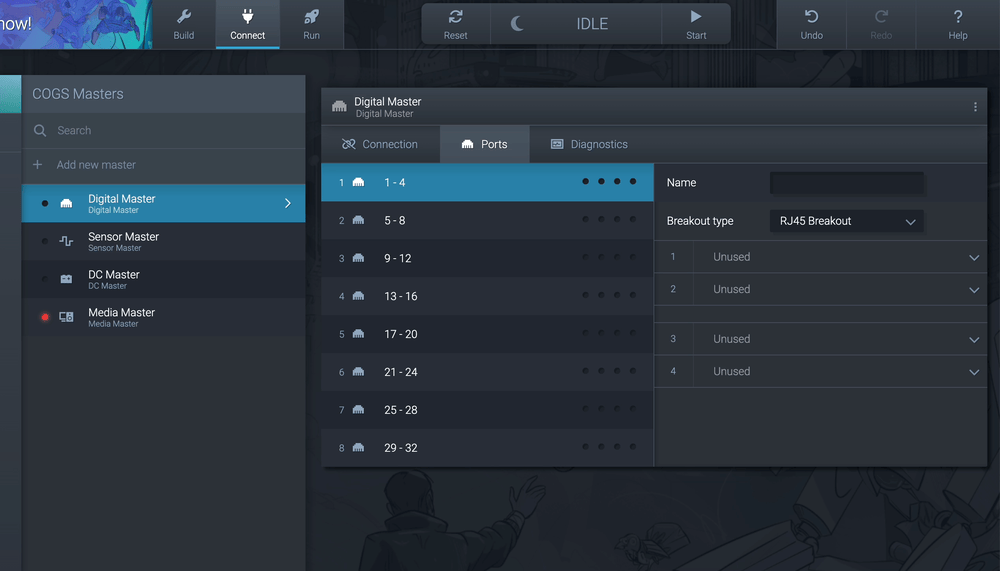Screen dimensions: 1000x571
Task: Click the port icon in row 9 - 12
Action: point(358,258)
